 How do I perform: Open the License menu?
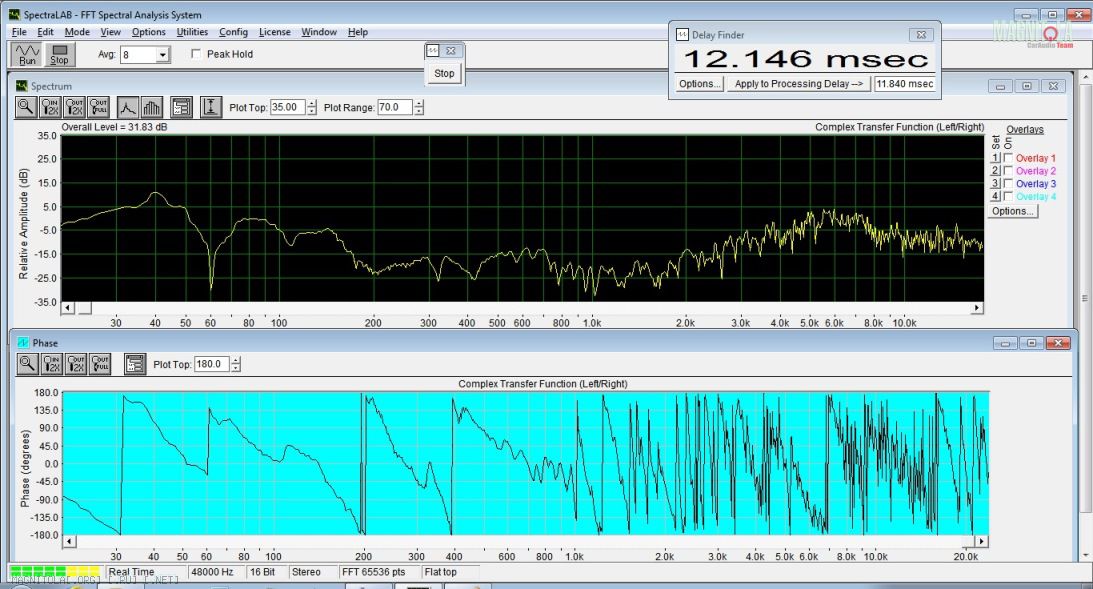tap(275, 31)
